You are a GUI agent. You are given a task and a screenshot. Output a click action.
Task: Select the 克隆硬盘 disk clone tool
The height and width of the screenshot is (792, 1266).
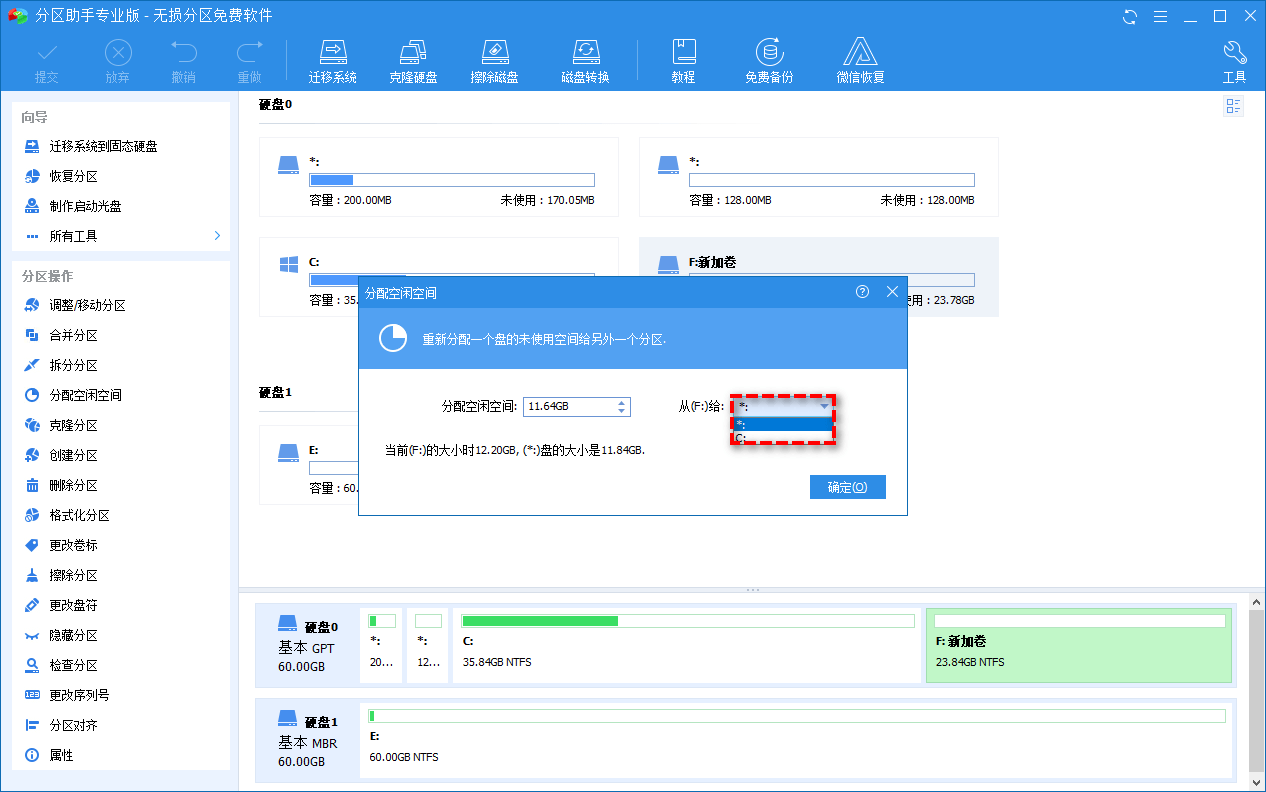pos(414,58)
